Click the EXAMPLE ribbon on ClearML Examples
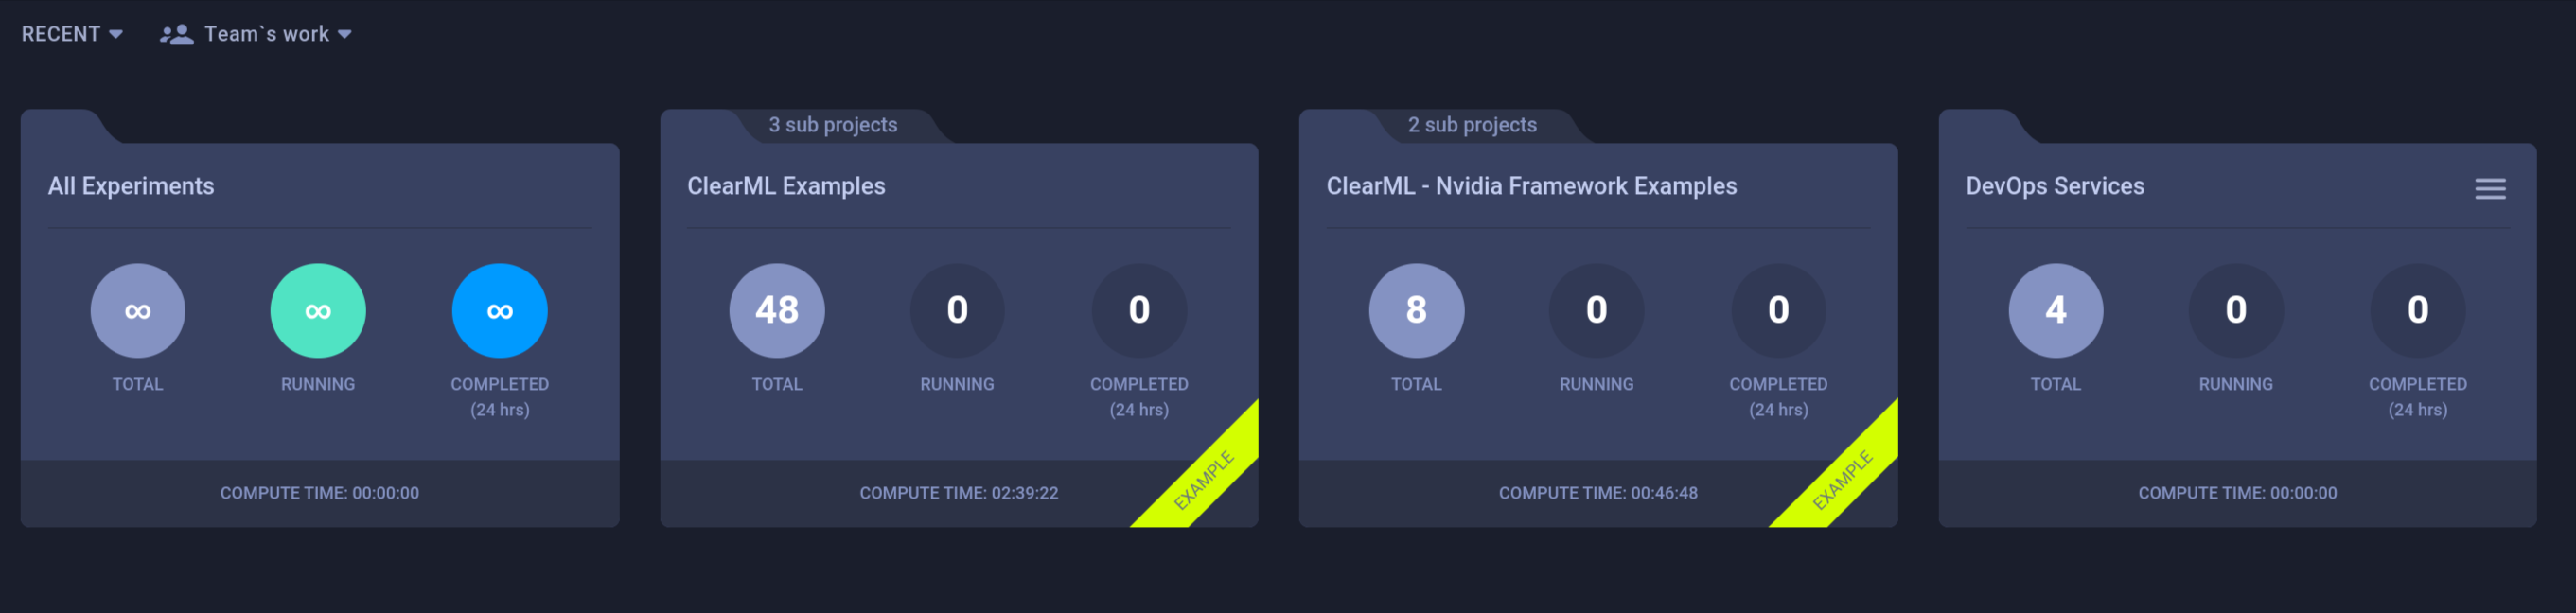This screenshot has width=2576, height=613. (1204, 478)
